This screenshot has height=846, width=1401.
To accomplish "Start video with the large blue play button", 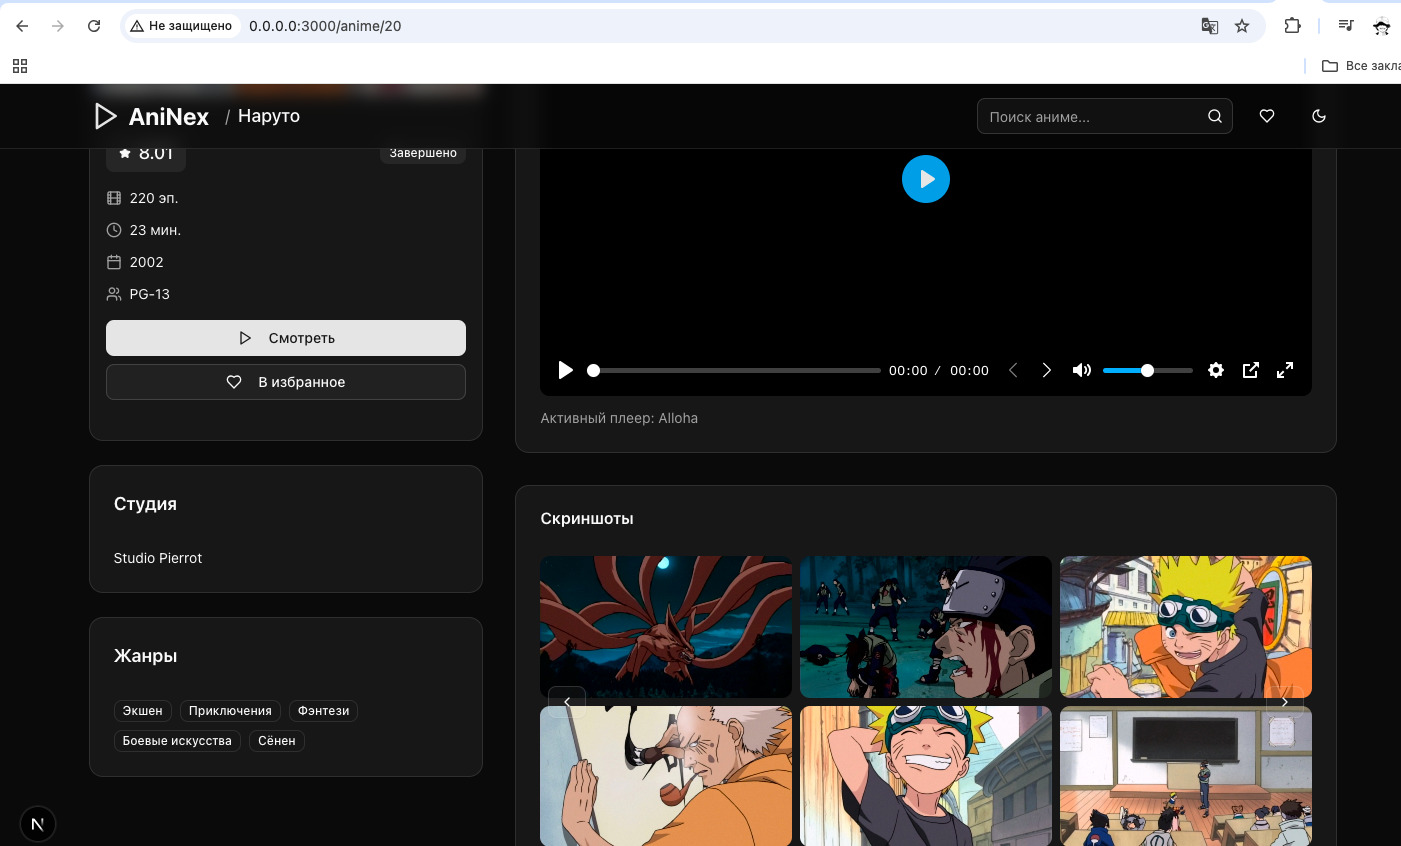I will click(926, 179).
